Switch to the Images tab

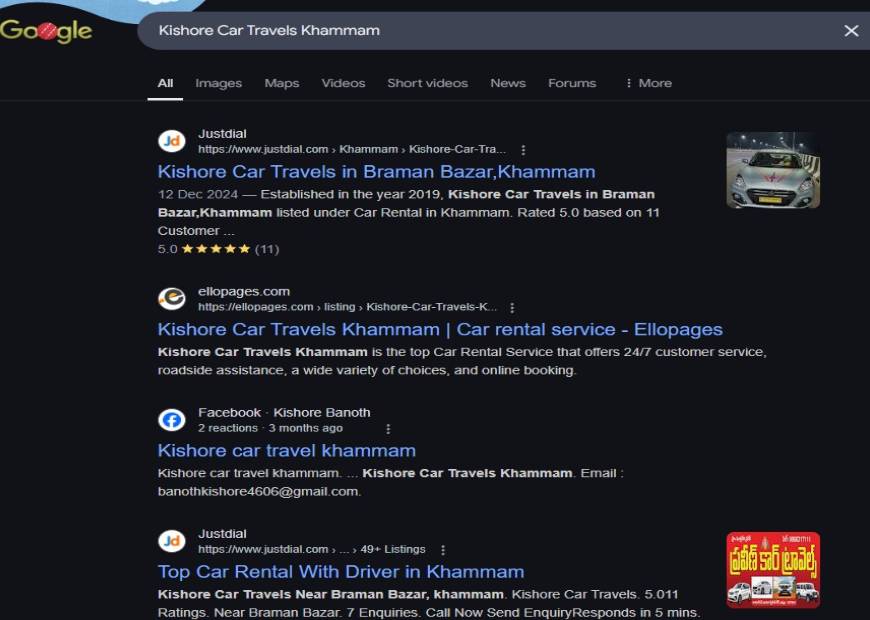click(x=219, y=83)
